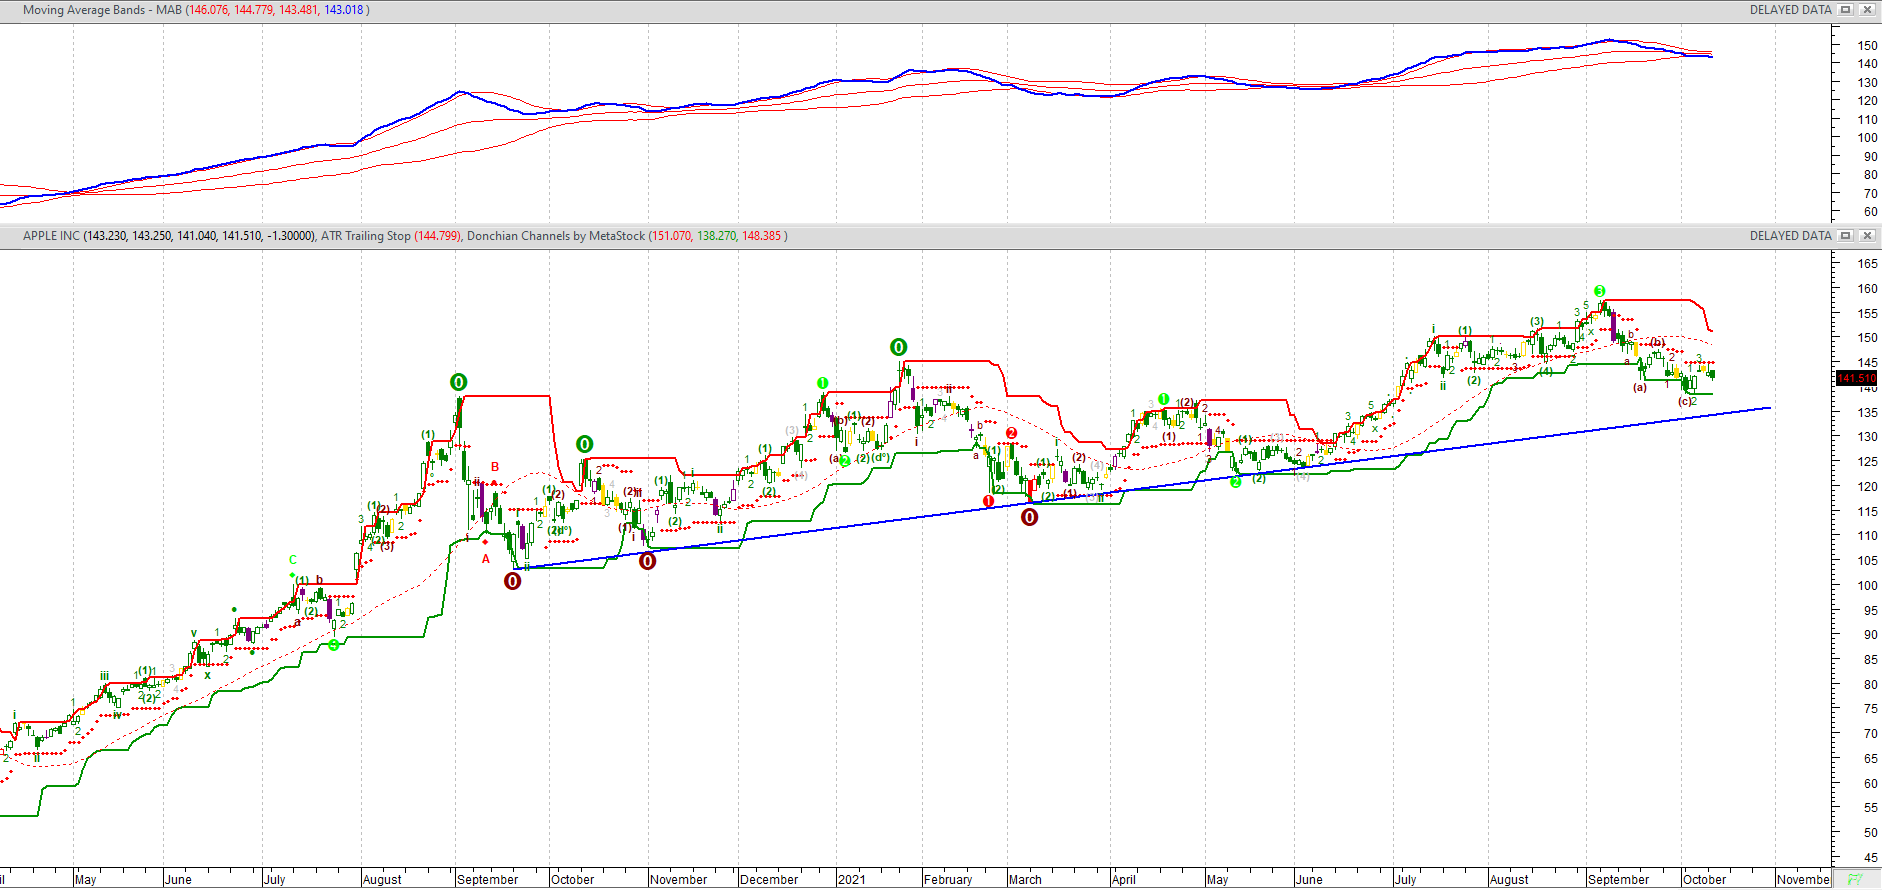Click the Donchian Channels by MetaStock label
This screenshot has height=890, width=1882.
coord(555,236)
